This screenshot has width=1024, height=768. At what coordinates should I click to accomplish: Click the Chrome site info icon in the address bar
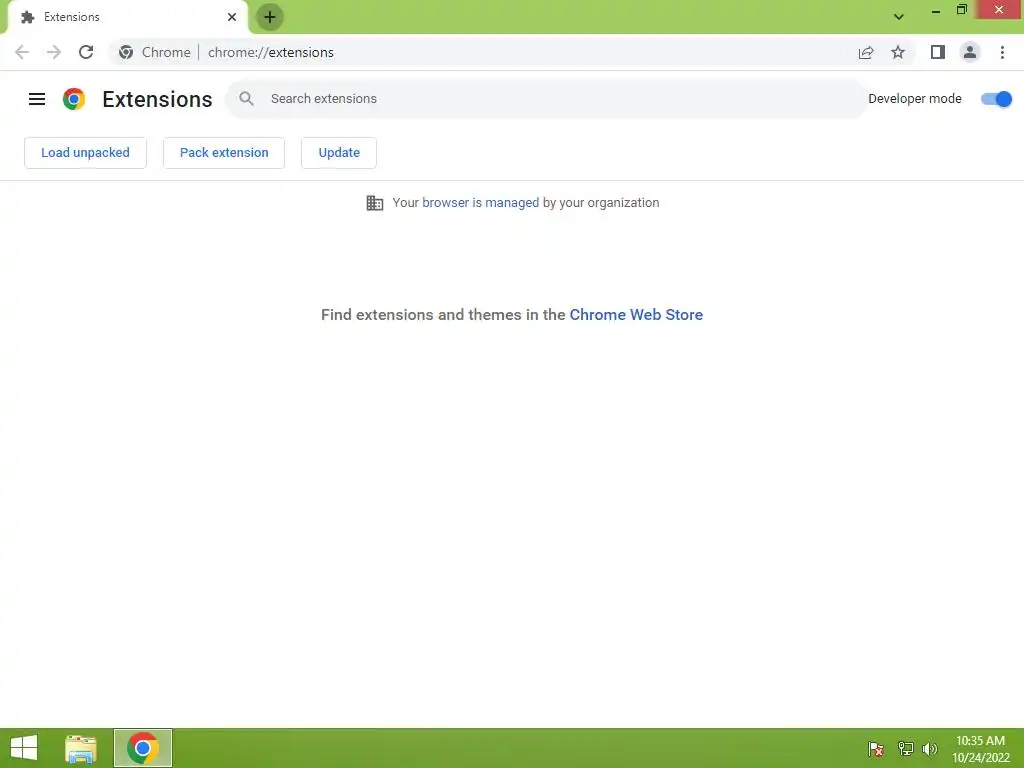click(x=126, y=52)
